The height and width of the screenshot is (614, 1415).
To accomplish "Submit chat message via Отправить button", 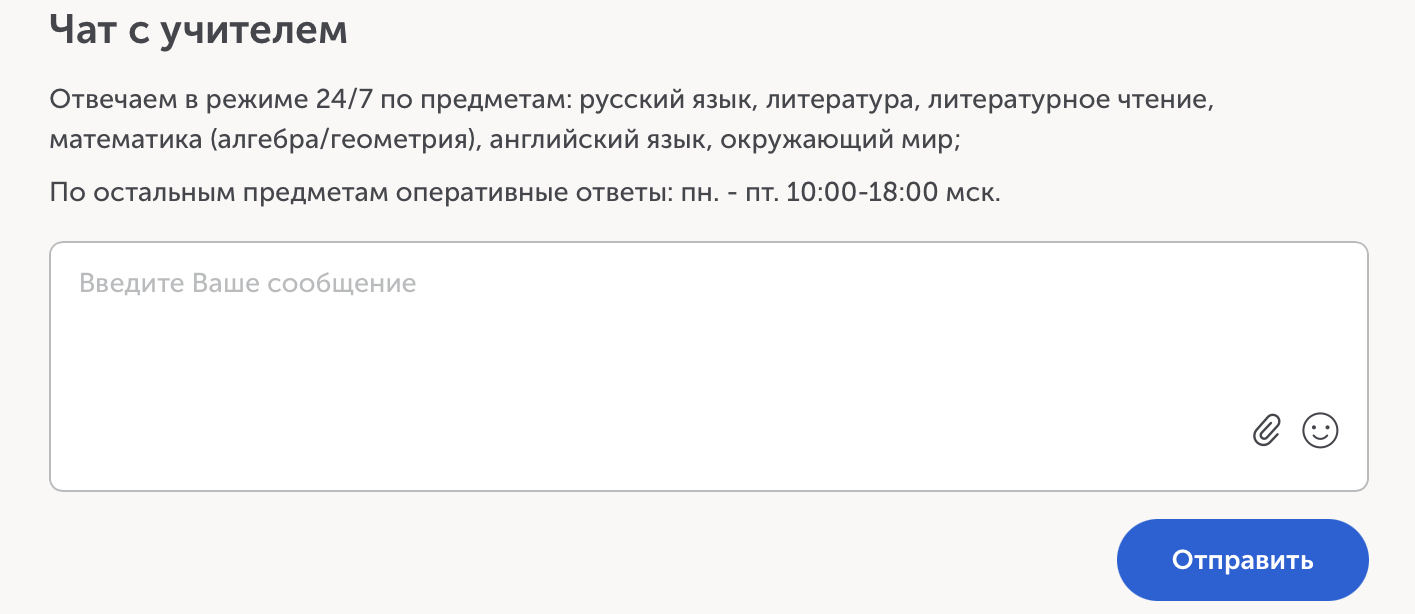I will 1242,559.
